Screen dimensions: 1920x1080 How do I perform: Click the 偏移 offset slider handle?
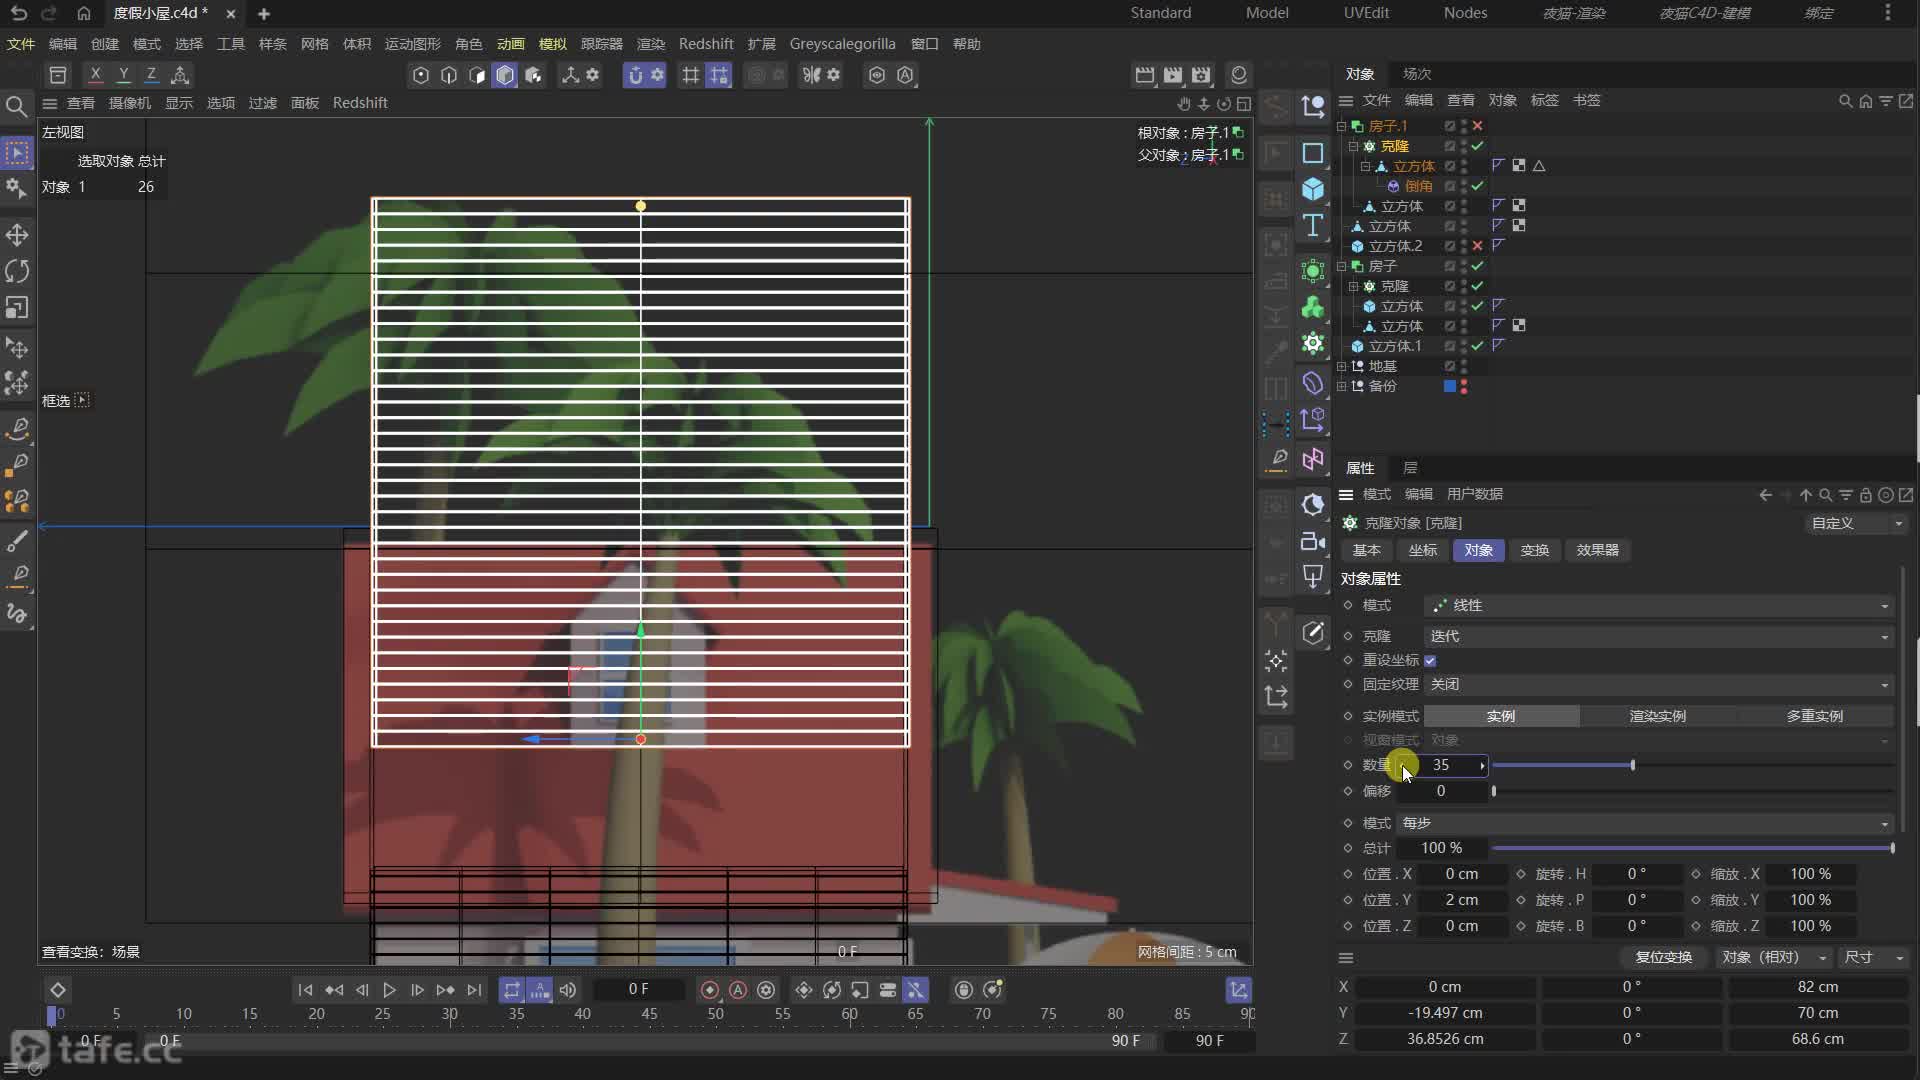1493,792
